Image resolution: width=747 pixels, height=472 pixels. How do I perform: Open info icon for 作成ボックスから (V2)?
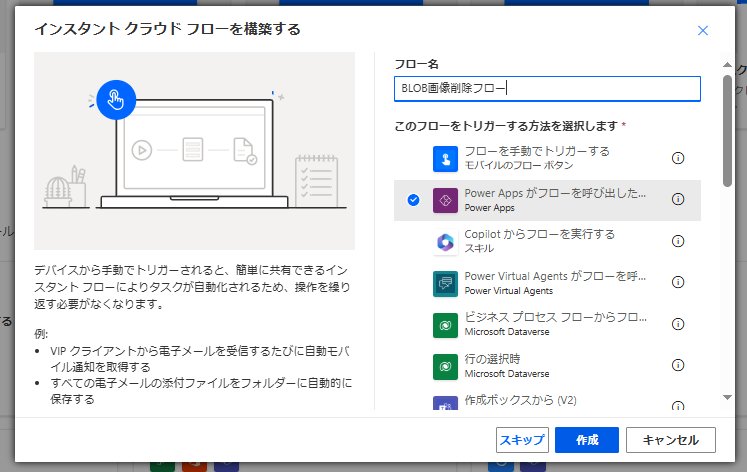coord(677,406)
